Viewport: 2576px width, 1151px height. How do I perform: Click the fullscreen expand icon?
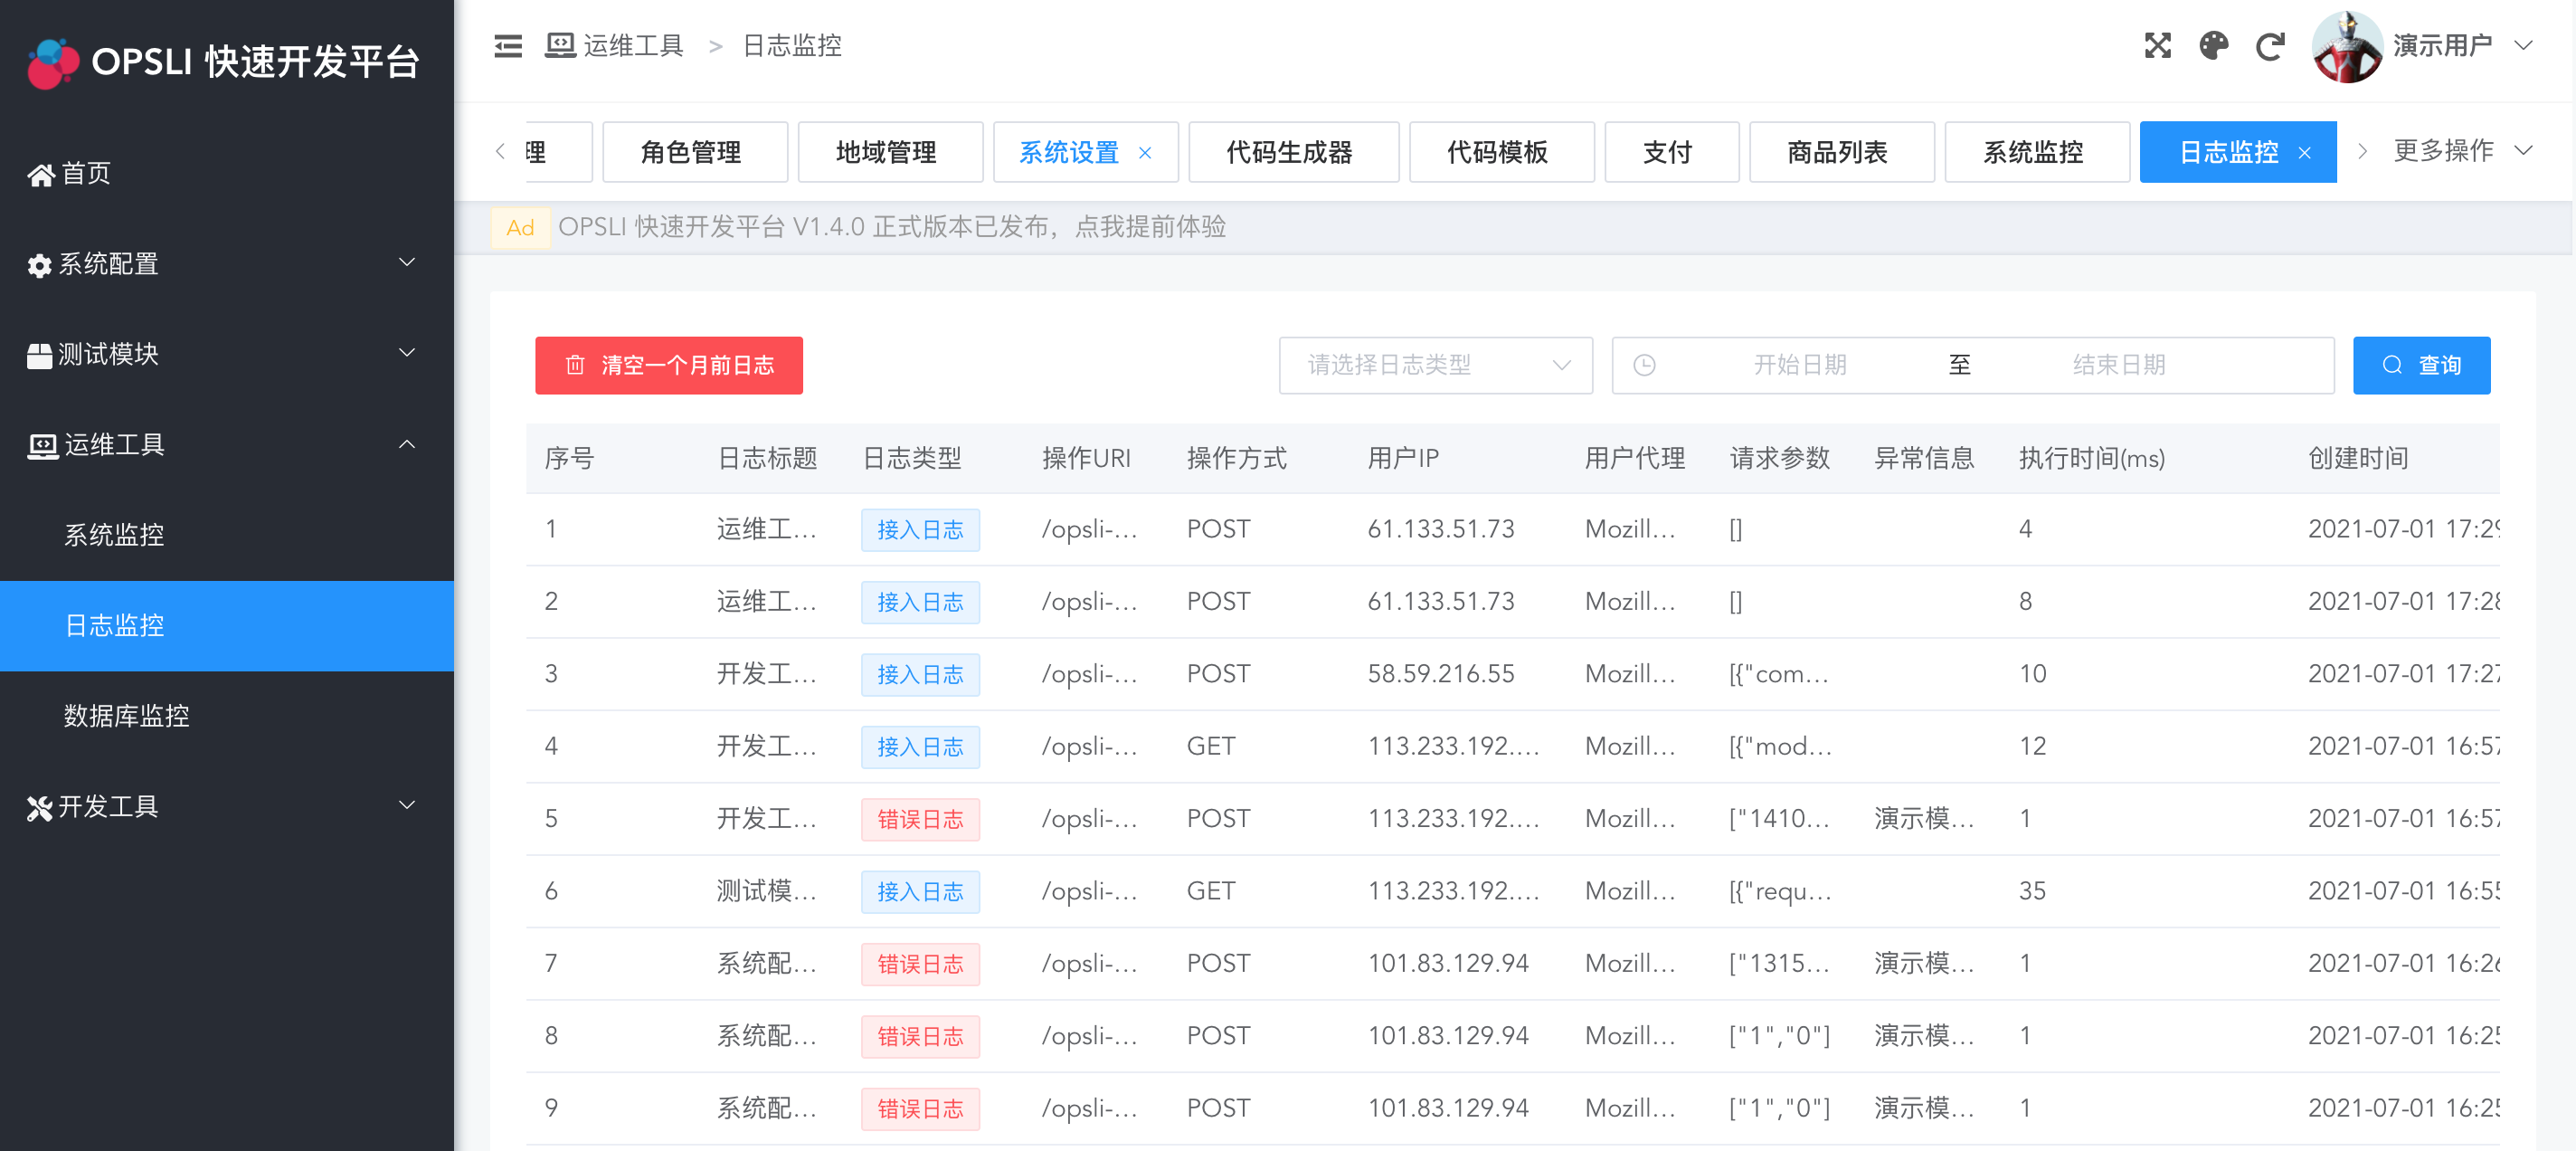pos(2157,46)
